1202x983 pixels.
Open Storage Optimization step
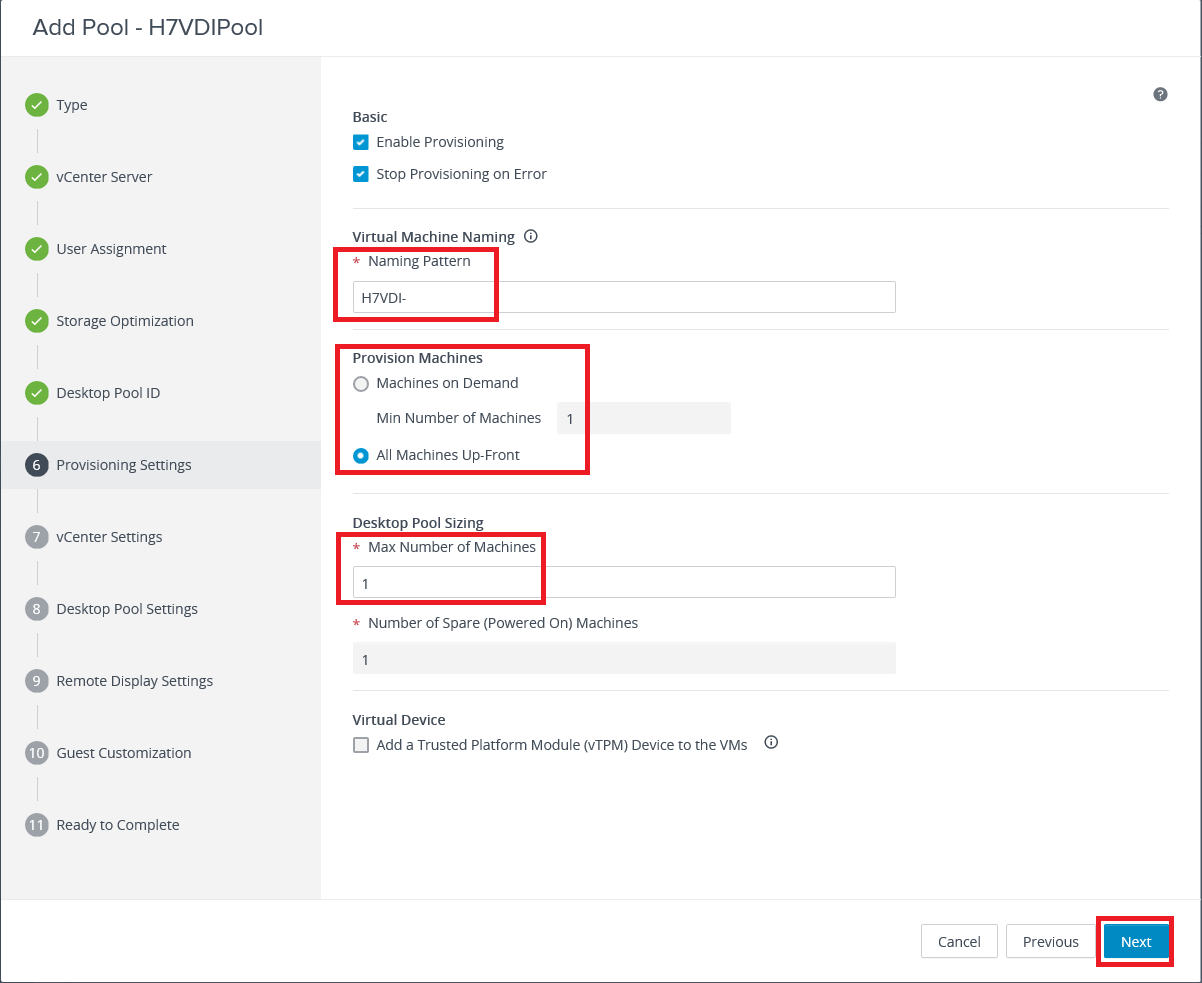pyautogui.click(x=124, y=321)
